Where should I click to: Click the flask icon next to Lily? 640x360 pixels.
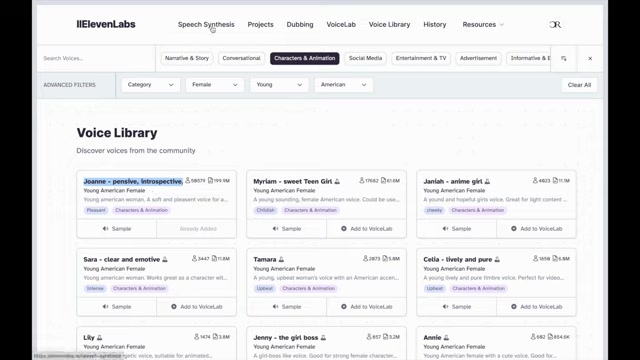tap(100, 338)
